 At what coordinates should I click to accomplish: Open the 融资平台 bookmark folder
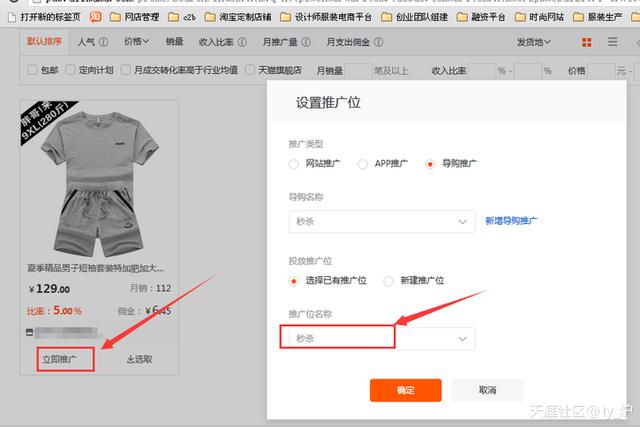(x=481, y=17)
